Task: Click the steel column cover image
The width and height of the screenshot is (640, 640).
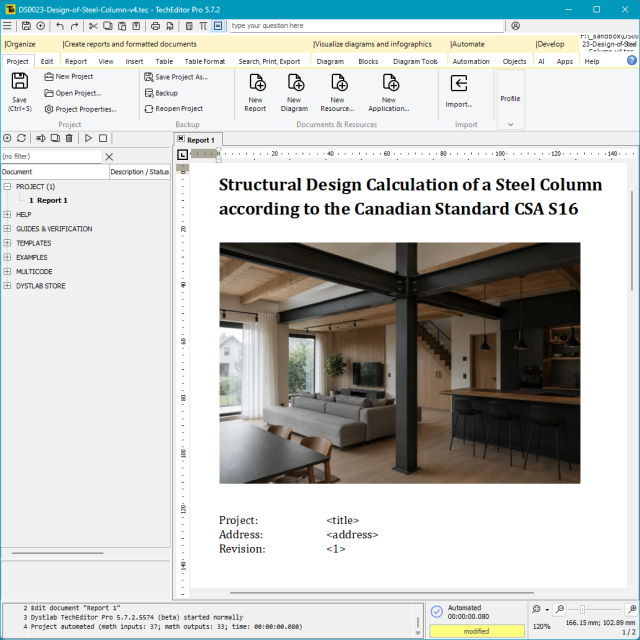Action: click(x=400, y=363)
